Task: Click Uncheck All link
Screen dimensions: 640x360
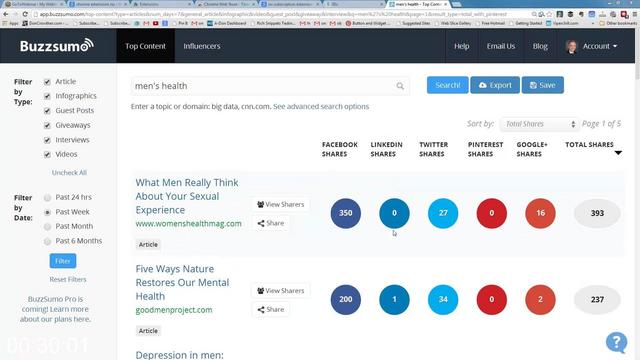Action: 69,173
